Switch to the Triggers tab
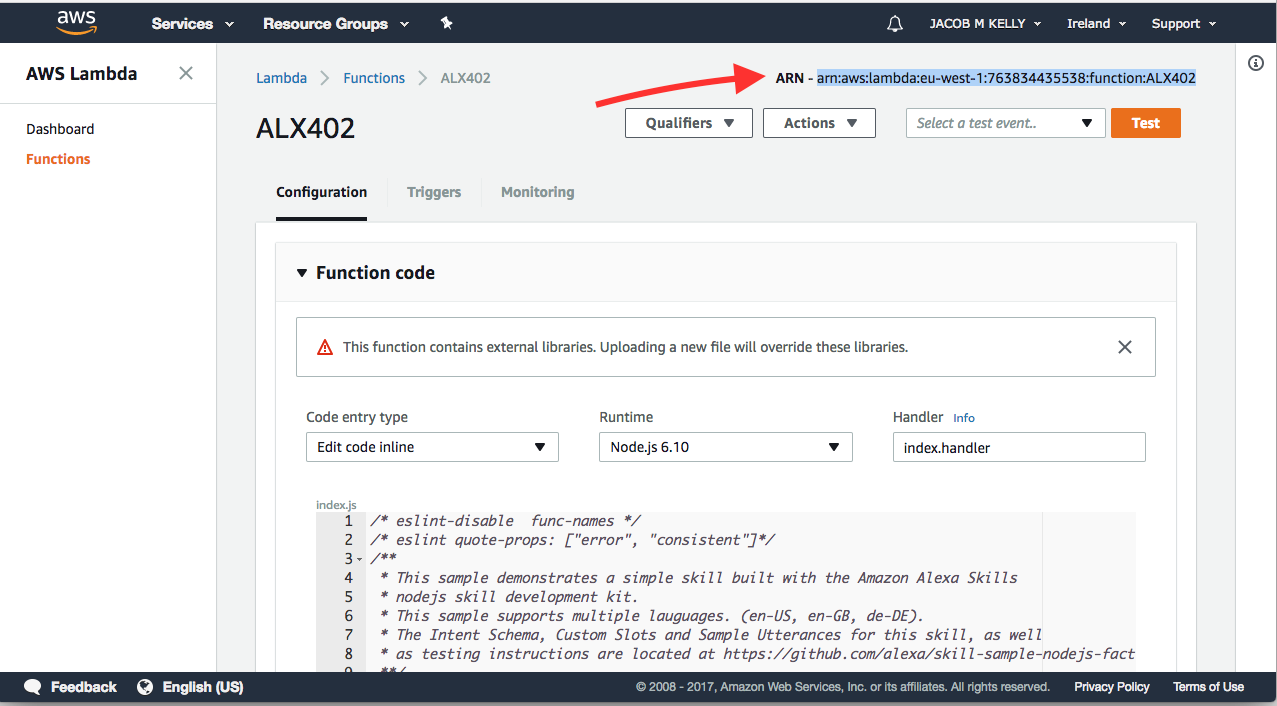The image size is (1277, 706). coord(434,192)
